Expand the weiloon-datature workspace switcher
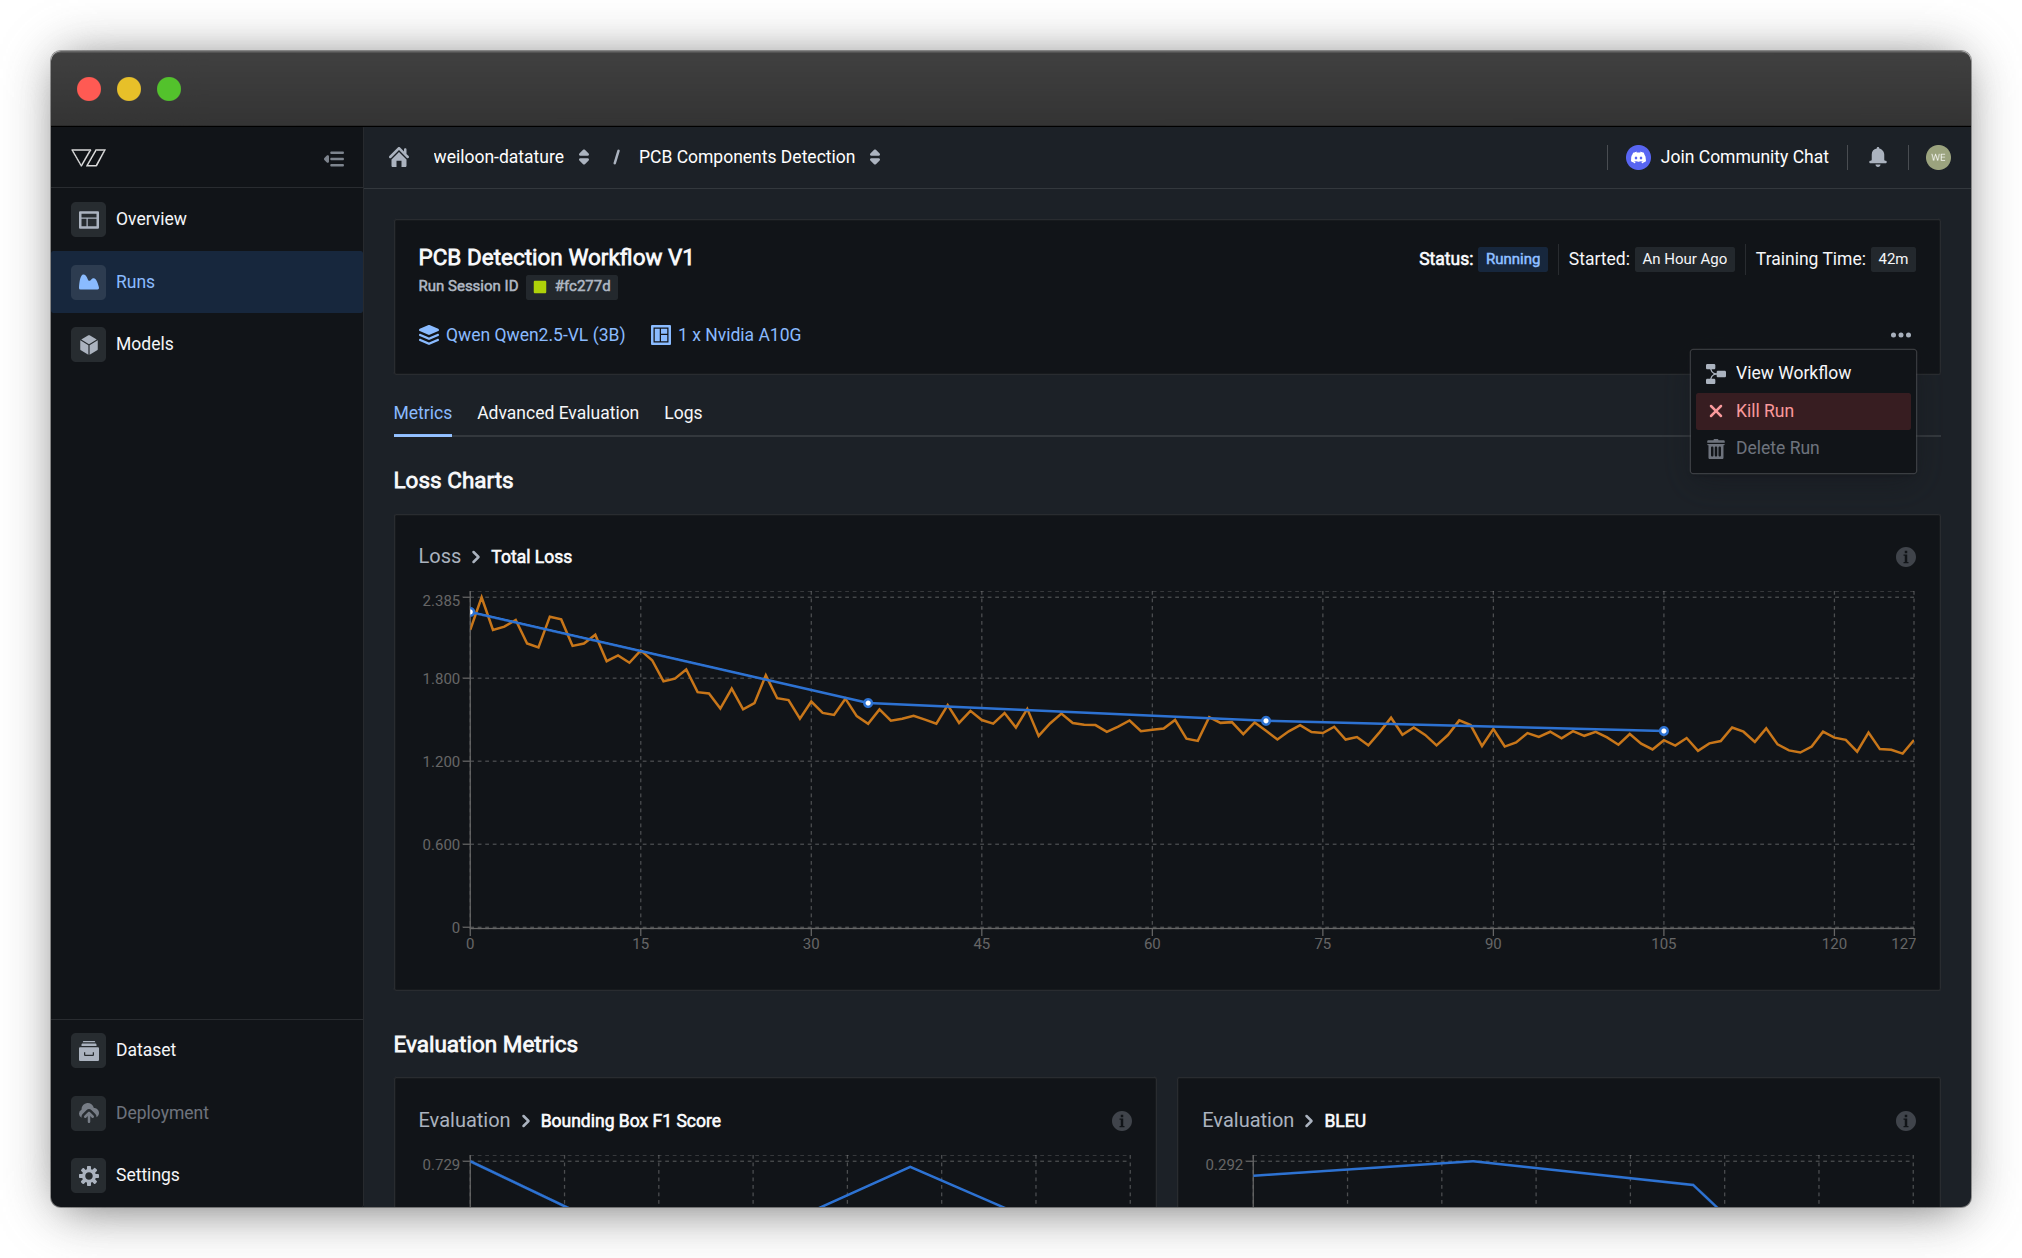Image resolution: width=2022 pixels, height=1258 pixels. click(x=584, y=157)
